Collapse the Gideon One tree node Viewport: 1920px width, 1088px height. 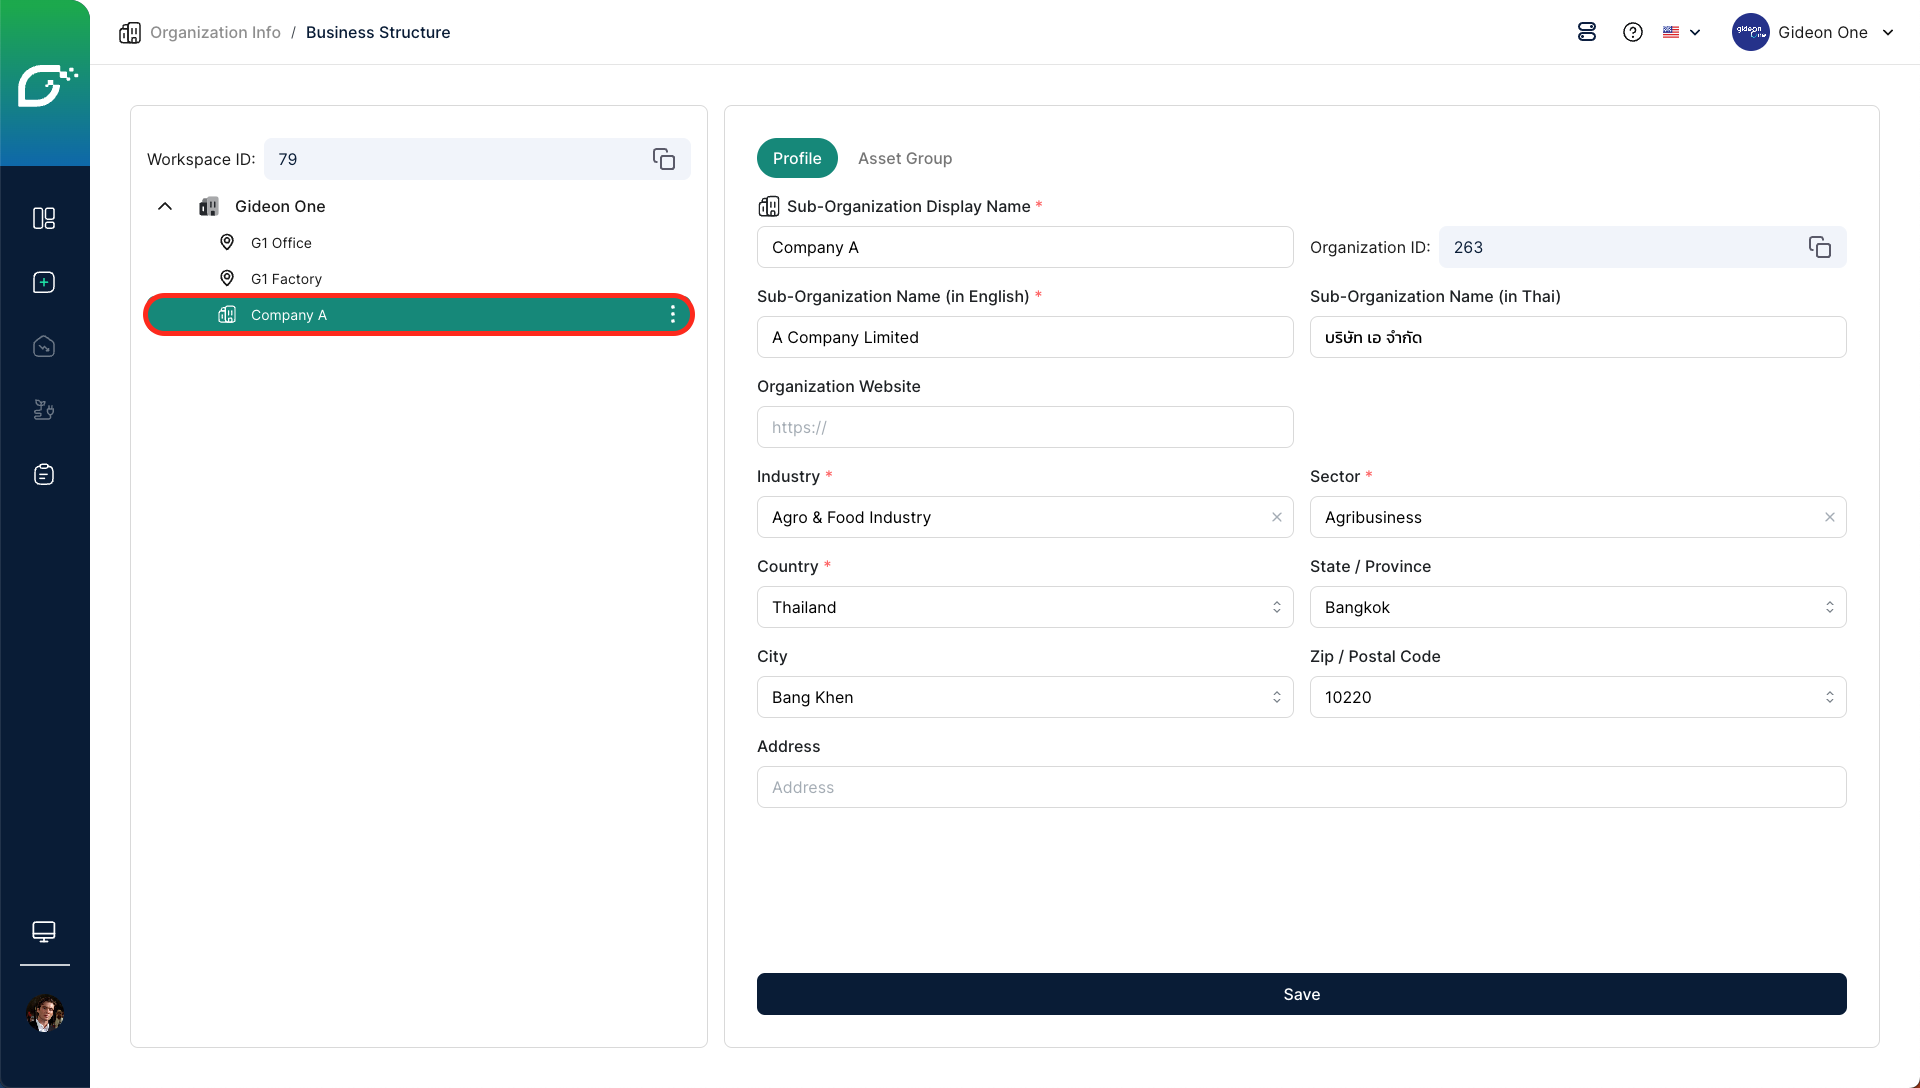pyautogui.click(x=165, y=206)
